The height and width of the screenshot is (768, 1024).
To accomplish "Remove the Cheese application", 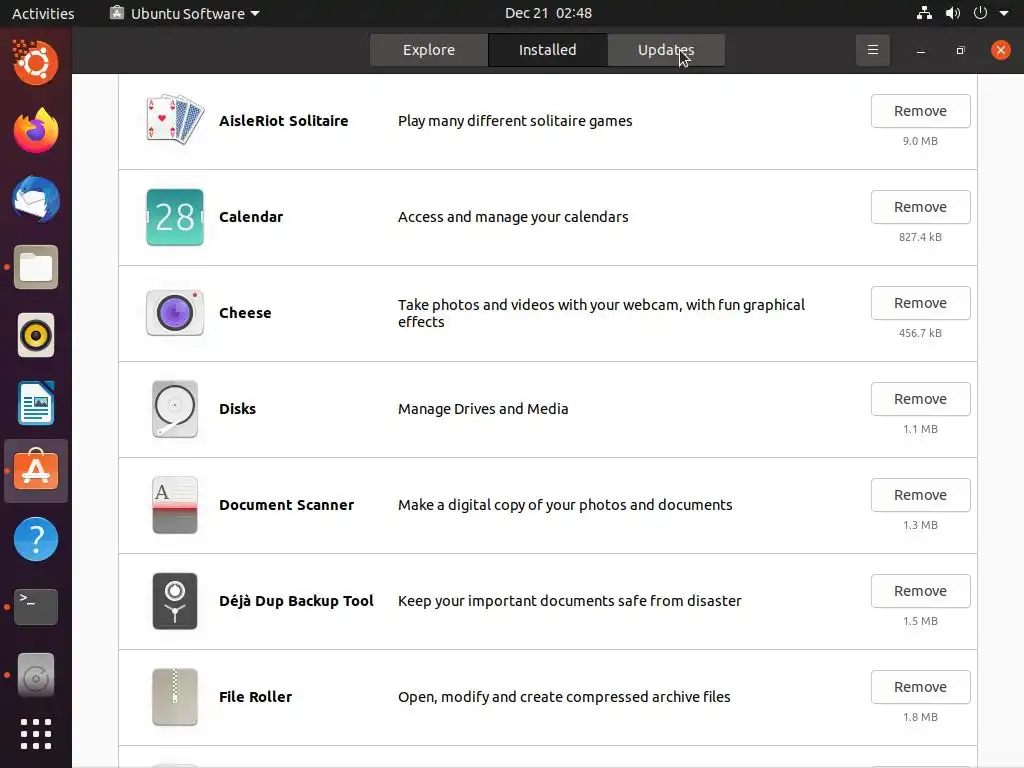I will (920, 303).
